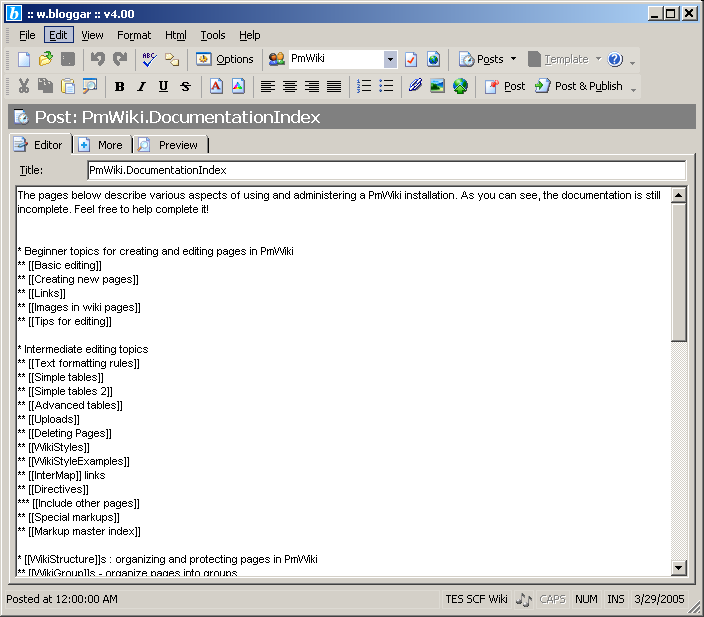Align text right
The width and height of the screenshot is (704, 617).
pos(312,86)
